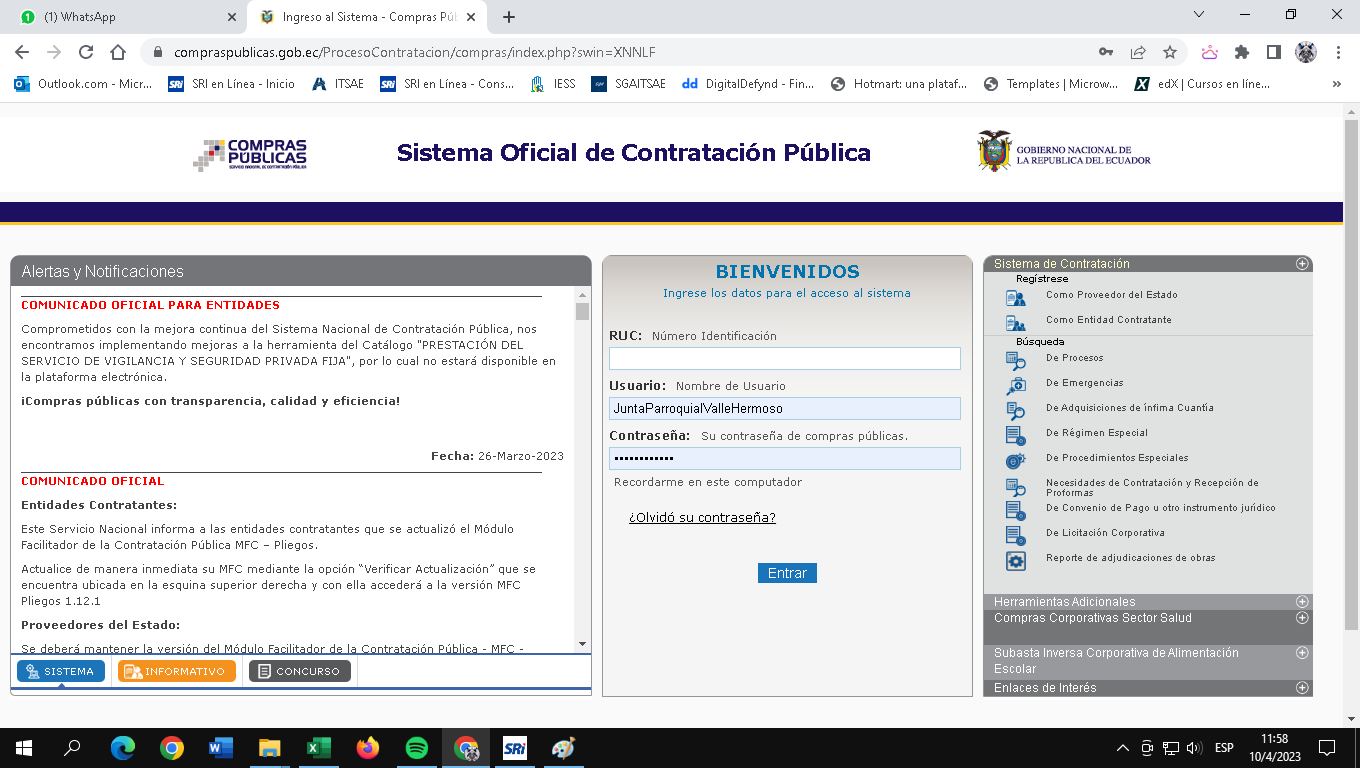This screenshot has width=1360, height=768.
Task: Expand the Compras Corporativas Sector Salud section
Action: [1302, 618]
